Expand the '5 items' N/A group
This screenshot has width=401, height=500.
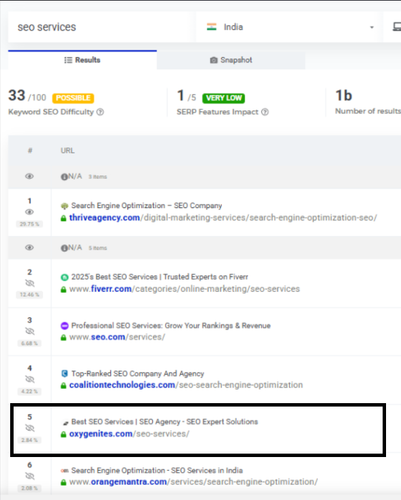[98, 248]
